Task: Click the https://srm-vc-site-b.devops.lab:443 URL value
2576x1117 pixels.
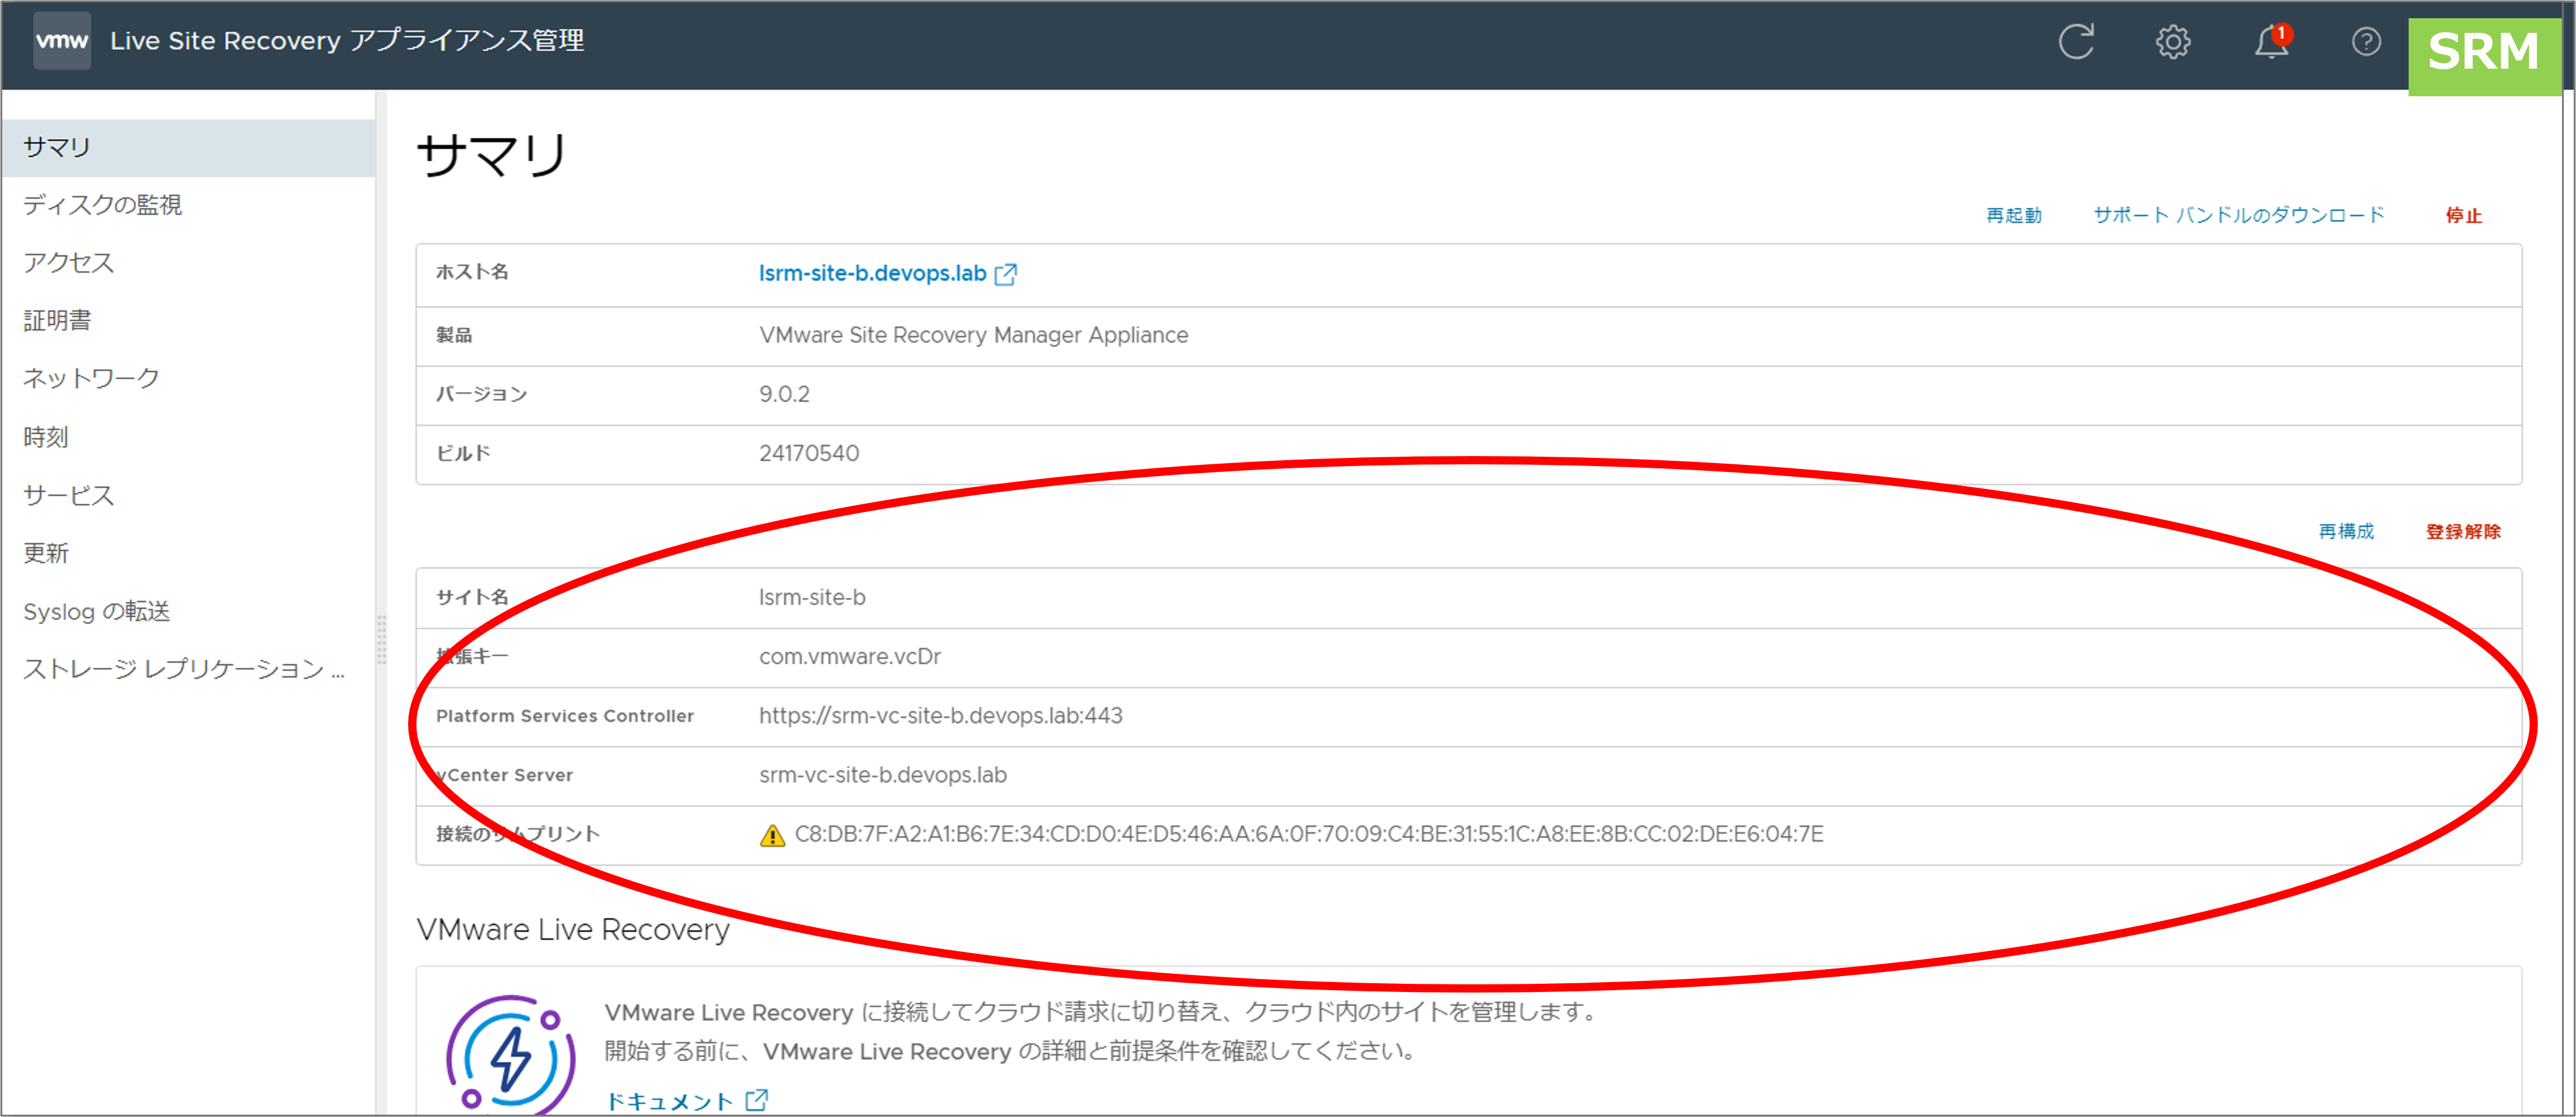Action: pos(941,716)
